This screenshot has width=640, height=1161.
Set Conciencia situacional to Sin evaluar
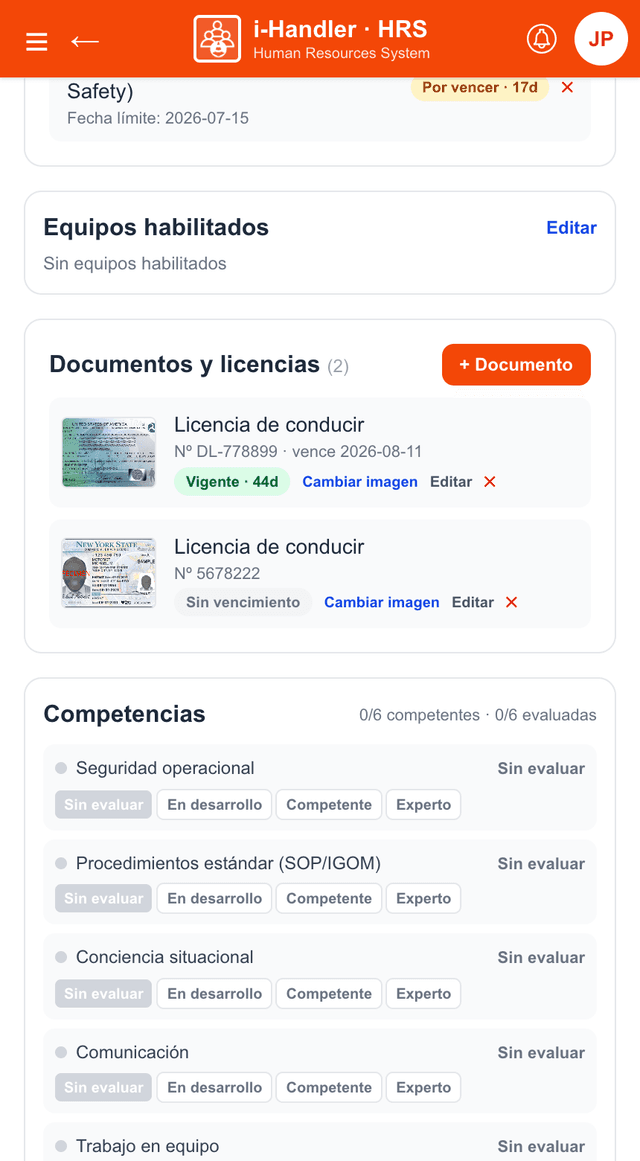[104, 994]
